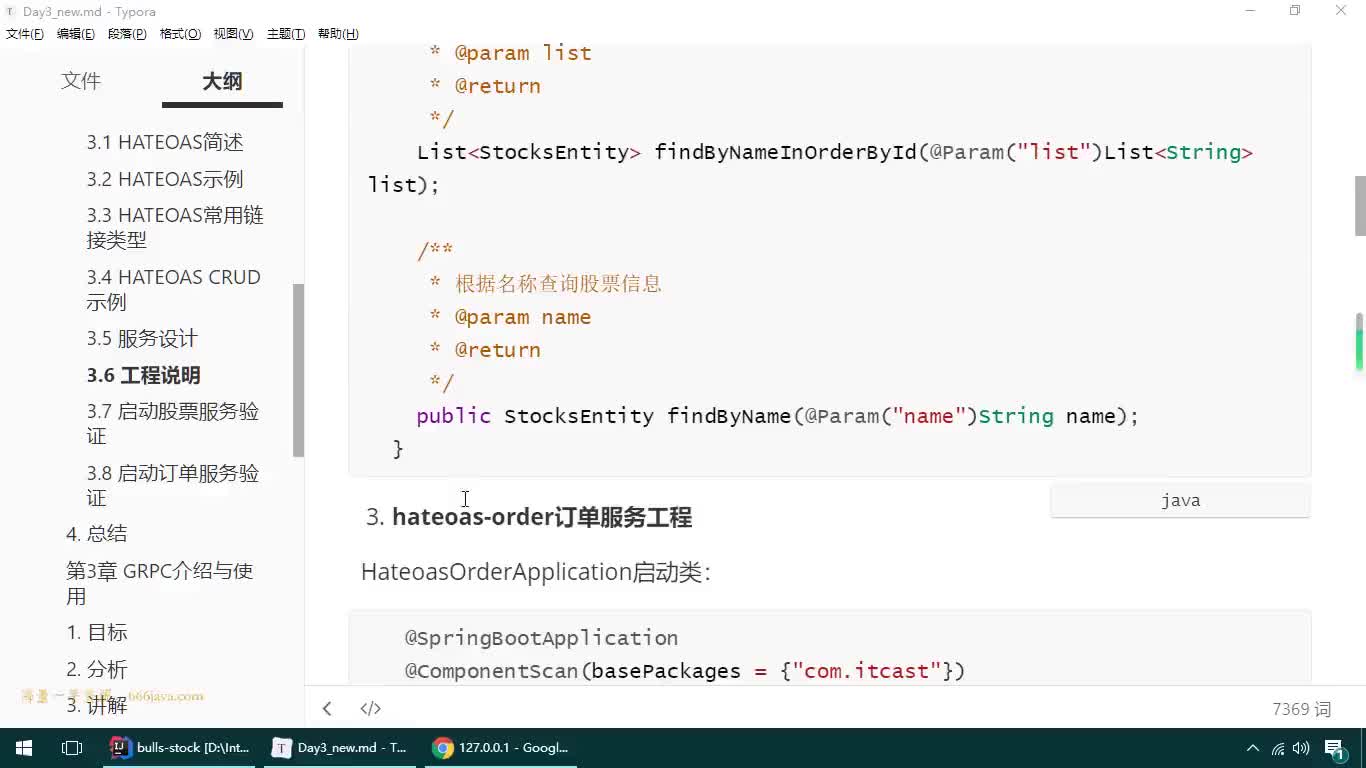Open the 视图(V) menu
This screenshot has height=768, width=1366.
(233, 34)
